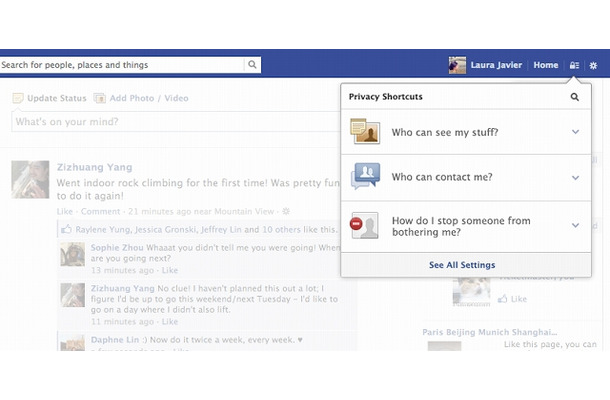Click the privacy shortcuts lock icon
The width and height of the screenshot is (610, 400).
[574, 65]
